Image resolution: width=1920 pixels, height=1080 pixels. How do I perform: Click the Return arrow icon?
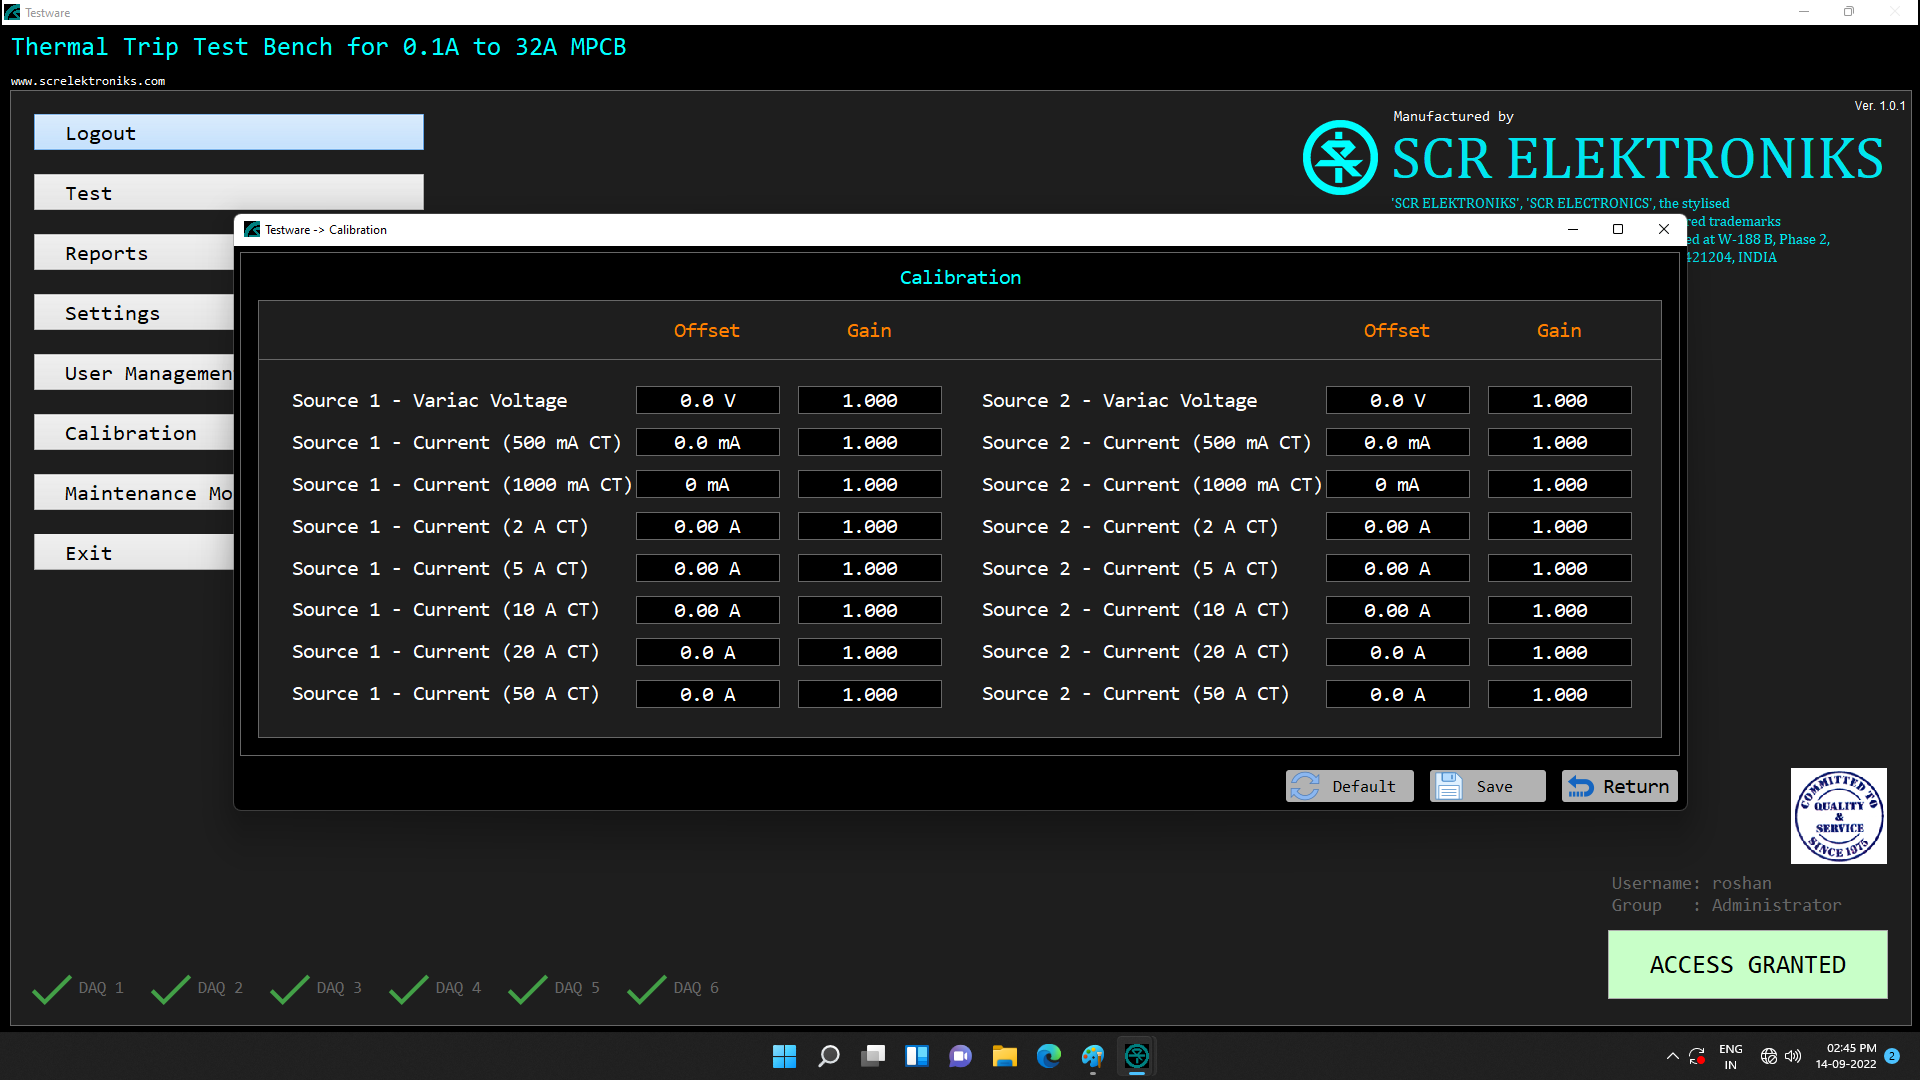[1581, 787]
